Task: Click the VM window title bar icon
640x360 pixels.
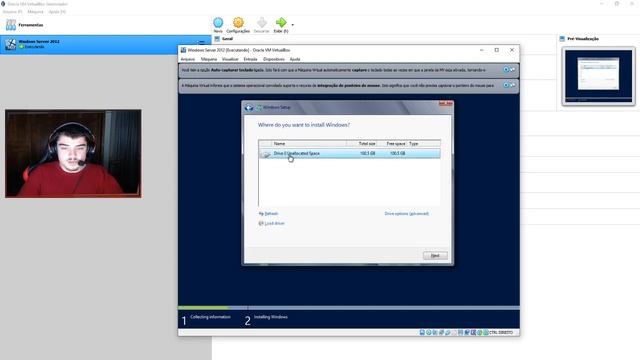Action: click(183, 50)
